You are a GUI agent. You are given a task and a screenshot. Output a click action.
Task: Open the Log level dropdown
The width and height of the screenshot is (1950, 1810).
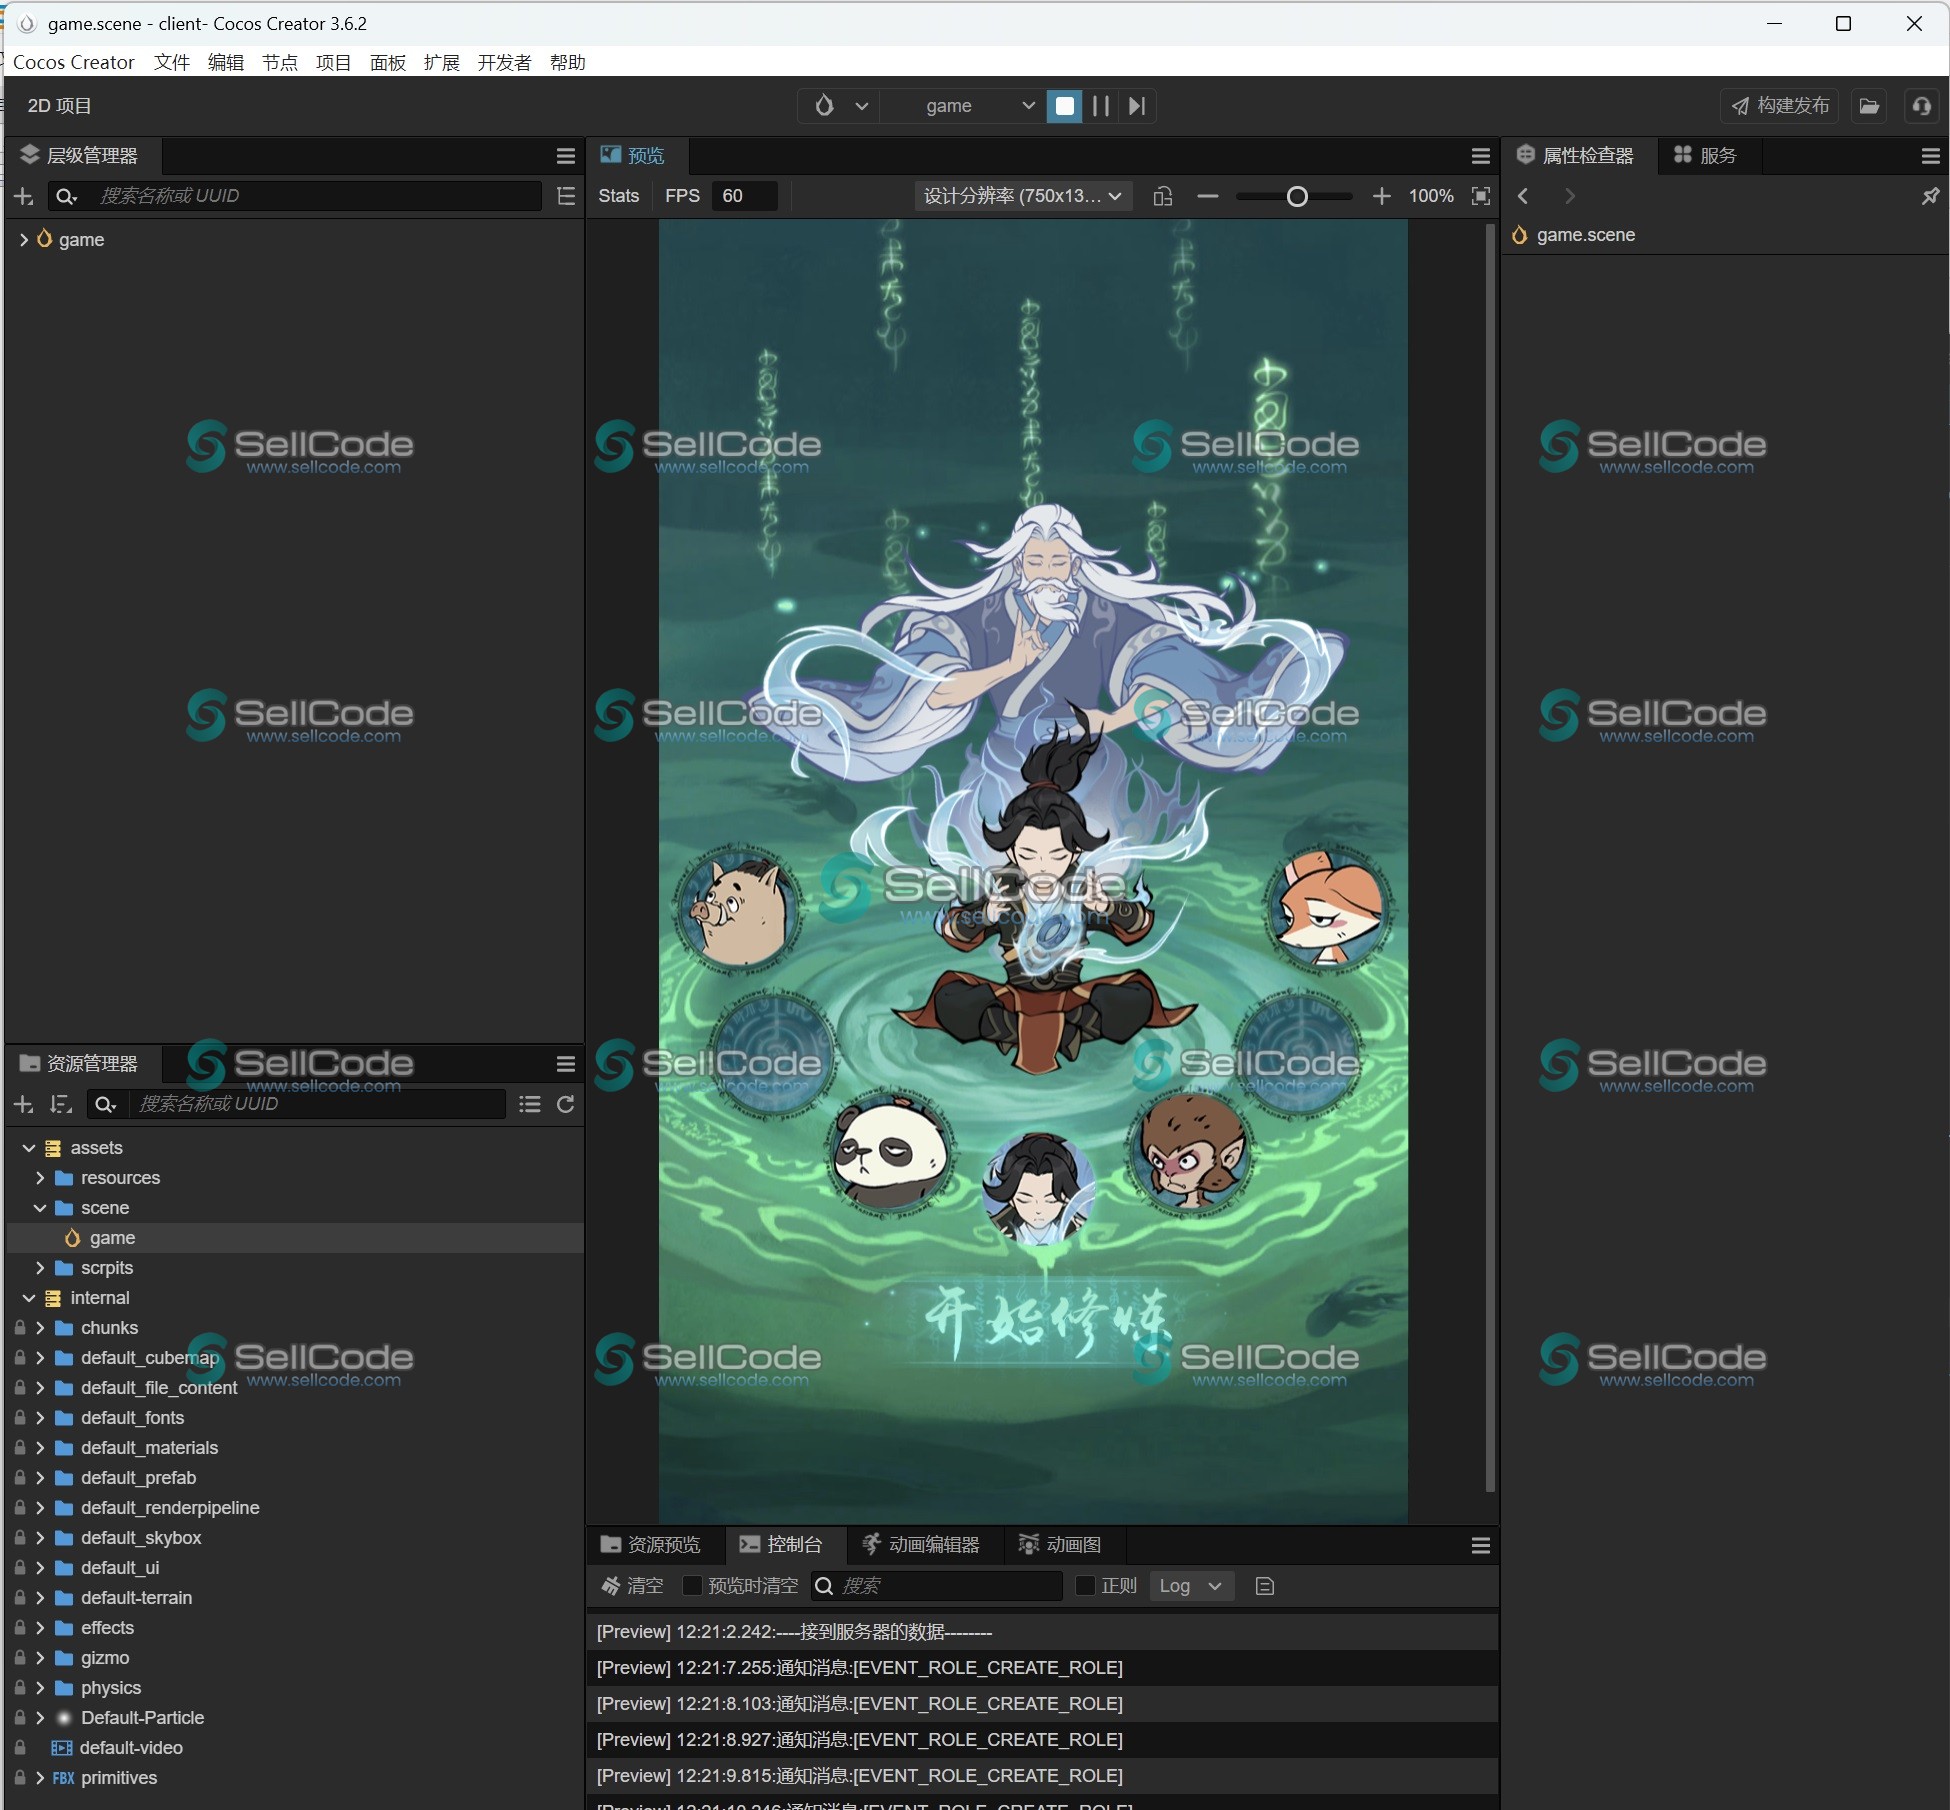click(1190, 1586)
